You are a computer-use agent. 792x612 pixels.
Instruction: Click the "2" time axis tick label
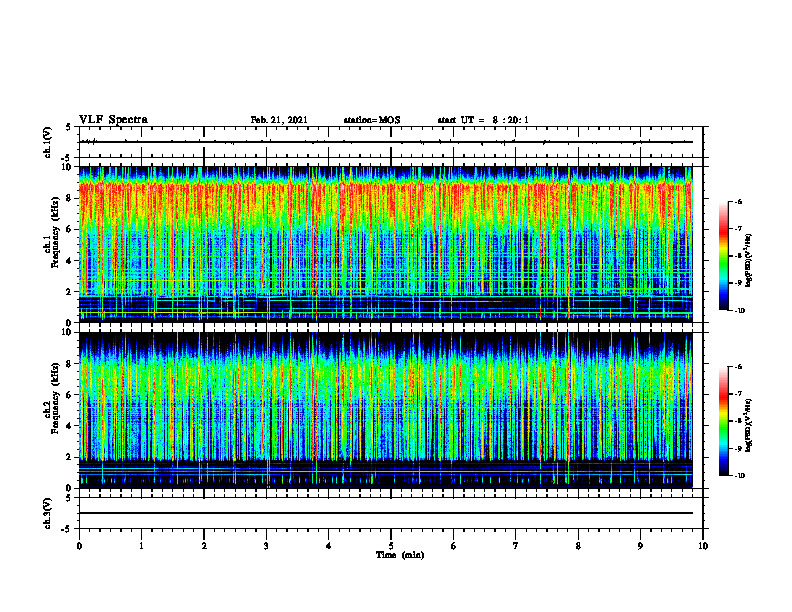coord(204,546)
